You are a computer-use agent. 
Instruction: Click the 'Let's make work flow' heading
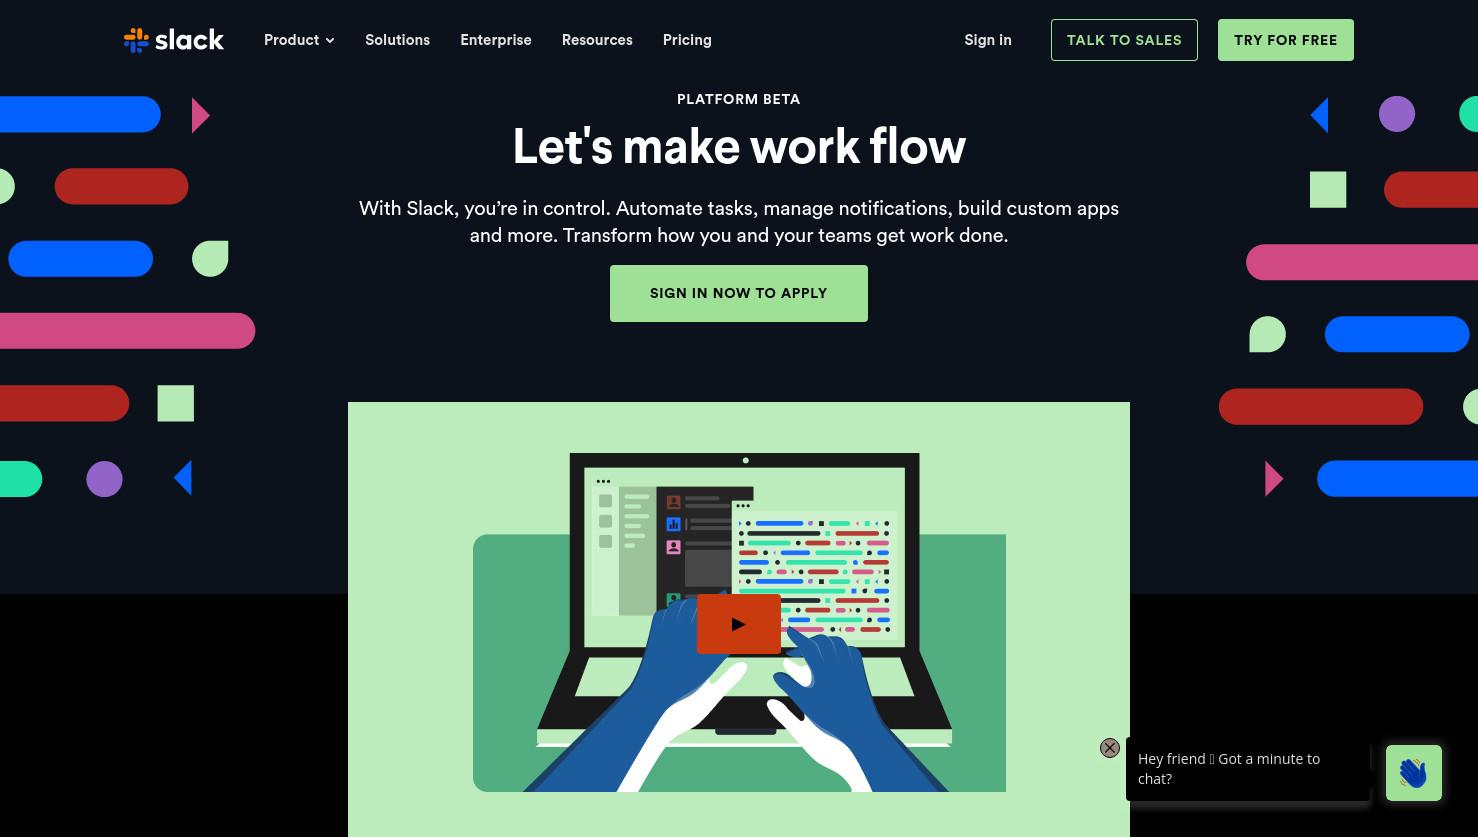pos(739,146)
